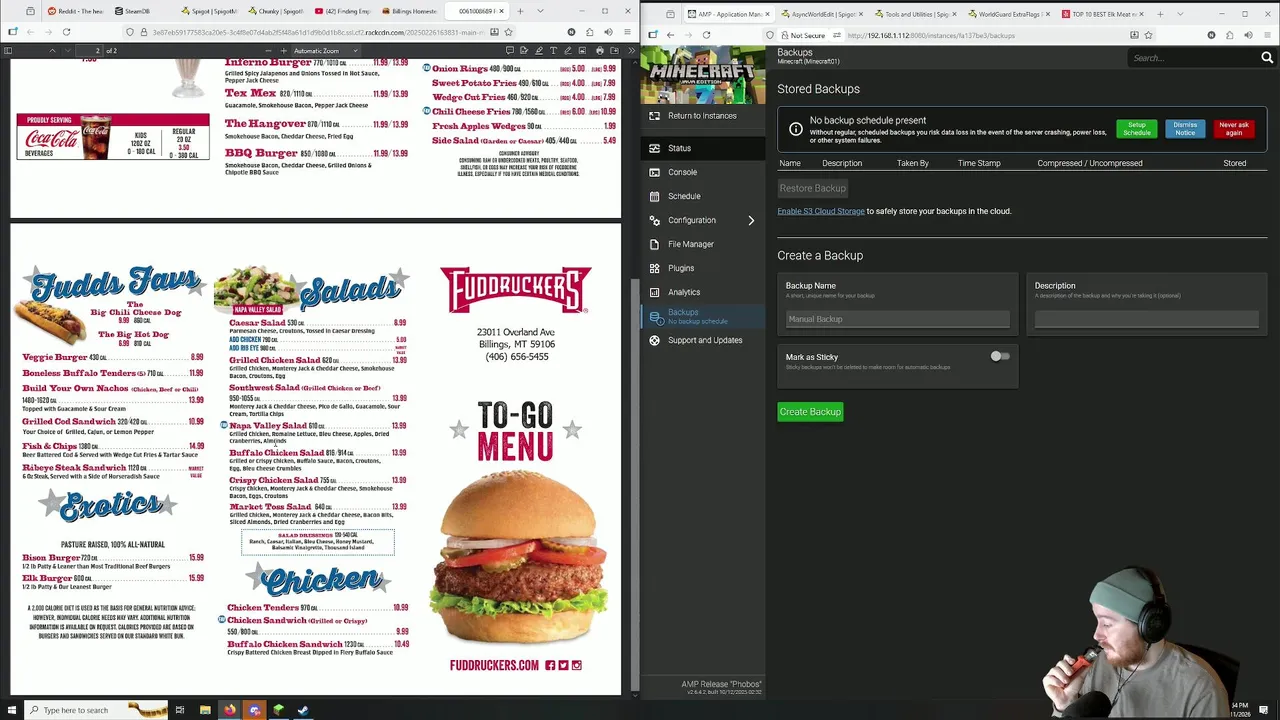This screenshot has height=720, width=1280.
Task: Expand the Configuration submenu arrow
Action: [751, 220]
